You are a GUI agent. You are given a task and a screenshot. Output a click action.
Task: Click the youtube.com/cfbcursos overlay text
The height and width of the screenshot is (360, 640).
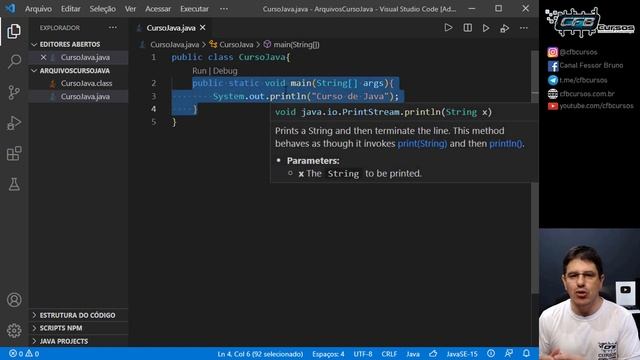pyautogui.click(x=596, y=106)
